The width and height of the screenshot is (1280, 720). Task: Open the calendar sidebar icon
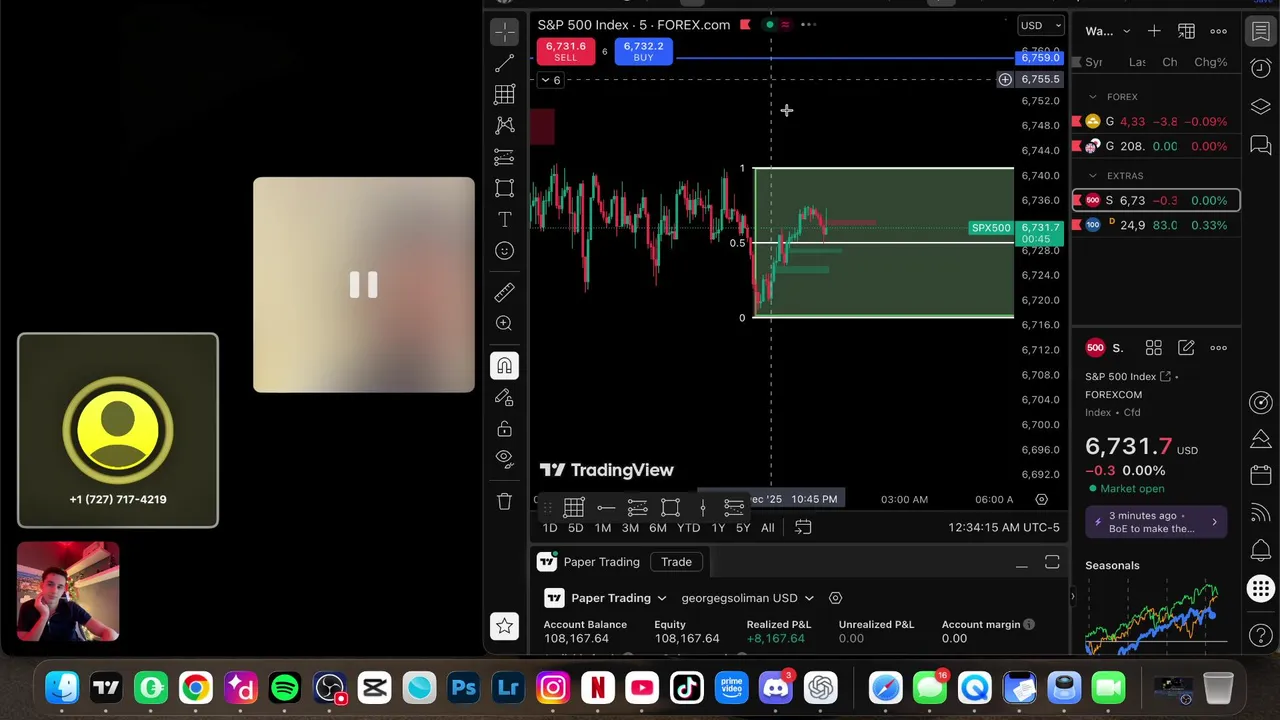point(1260,475)
